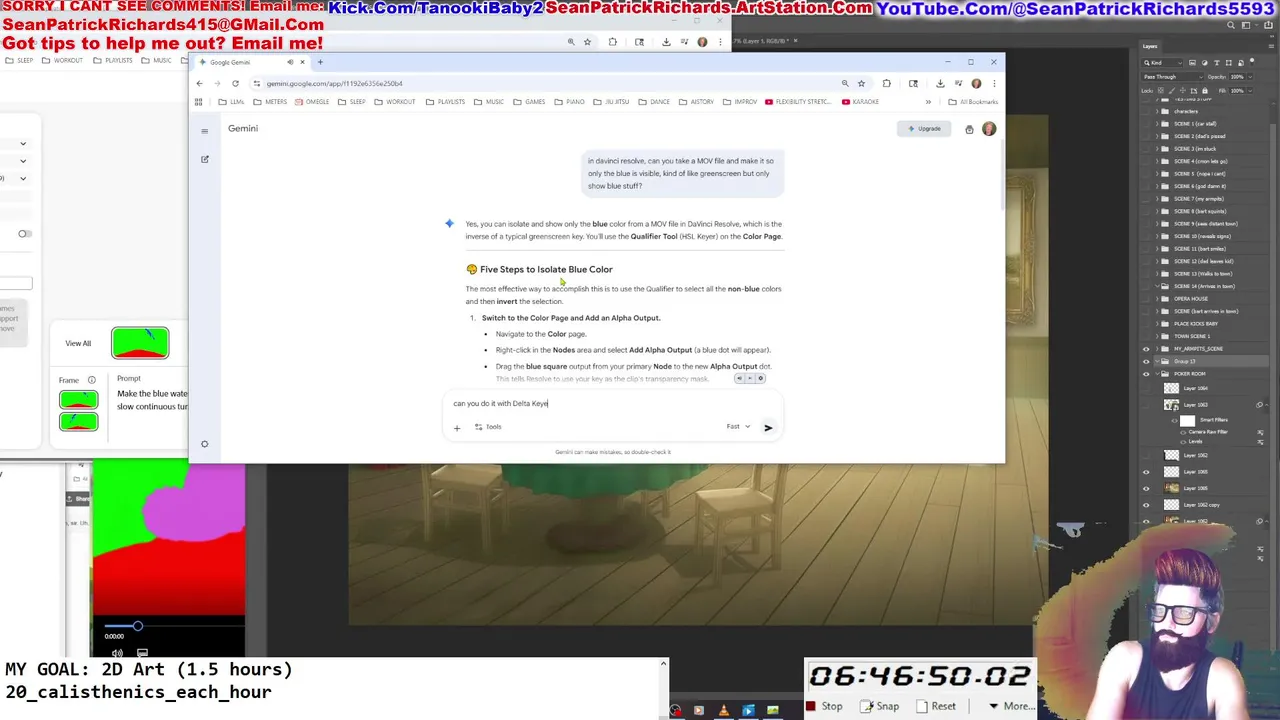
Task: Open browser extensions puzzle icon
Action: pos(886,83)
